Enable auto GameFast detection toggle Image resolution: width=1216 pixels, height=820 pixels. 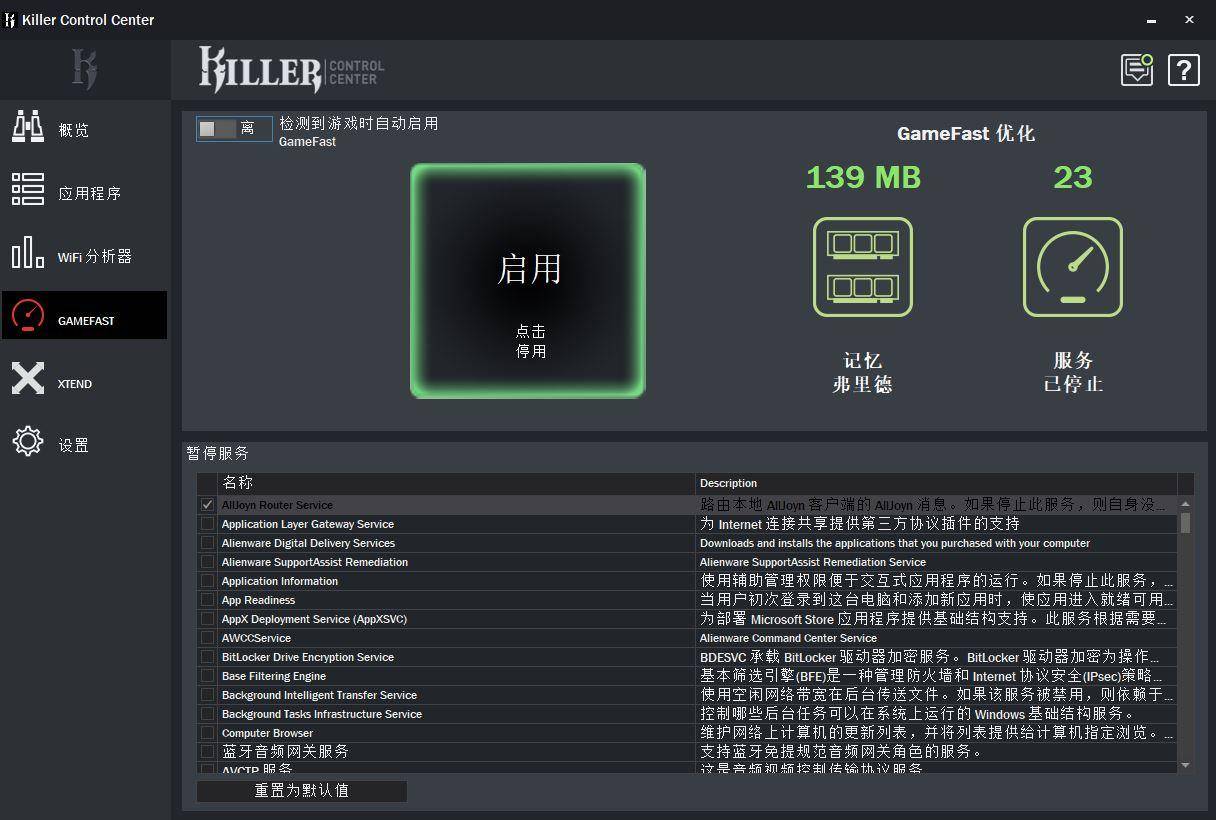[233, 129]
